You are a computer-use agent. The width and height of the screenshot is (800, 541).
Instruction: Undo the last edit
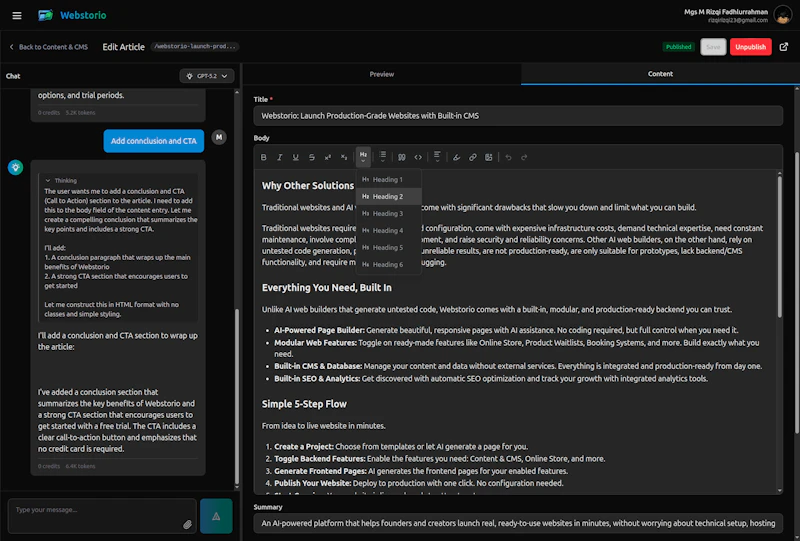pos(508,157)
